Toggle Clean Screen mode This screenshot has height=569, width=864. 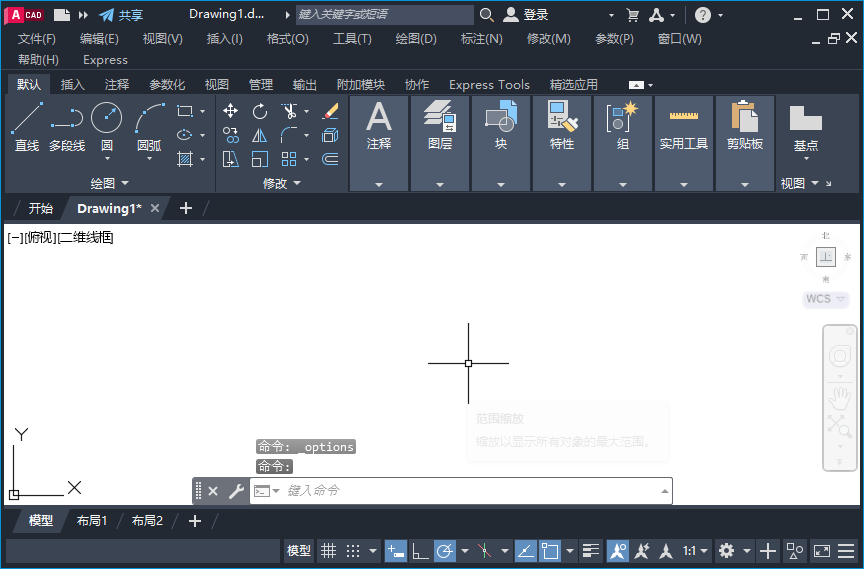[822, 550]
